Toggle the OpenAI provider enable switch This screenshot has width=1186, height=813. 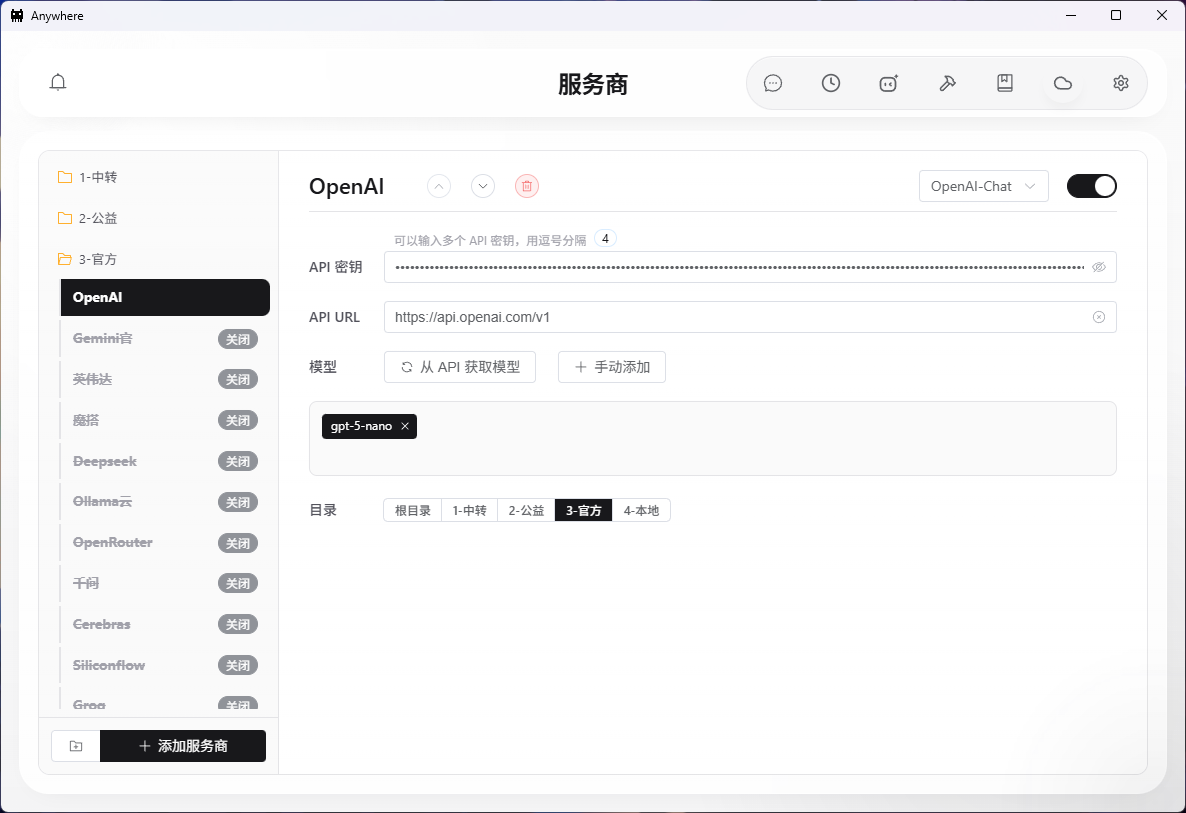(1091, 186)
